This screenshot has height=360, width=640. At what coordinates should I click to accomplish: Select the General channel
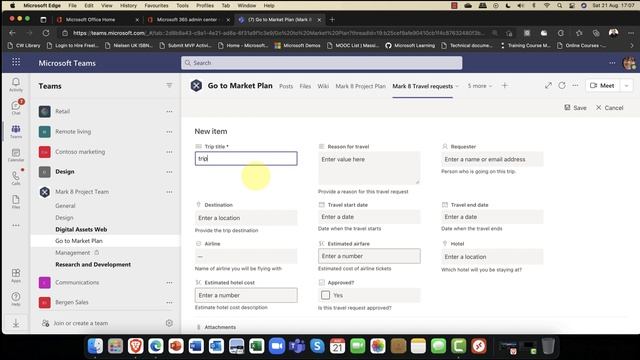coord(65,206)
